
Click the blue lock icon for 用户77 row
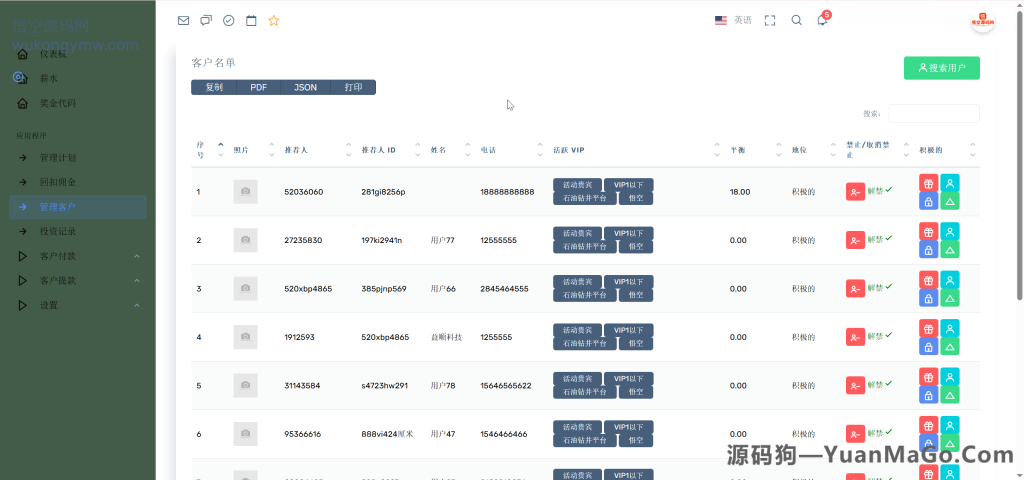click(x=929, y=249)
